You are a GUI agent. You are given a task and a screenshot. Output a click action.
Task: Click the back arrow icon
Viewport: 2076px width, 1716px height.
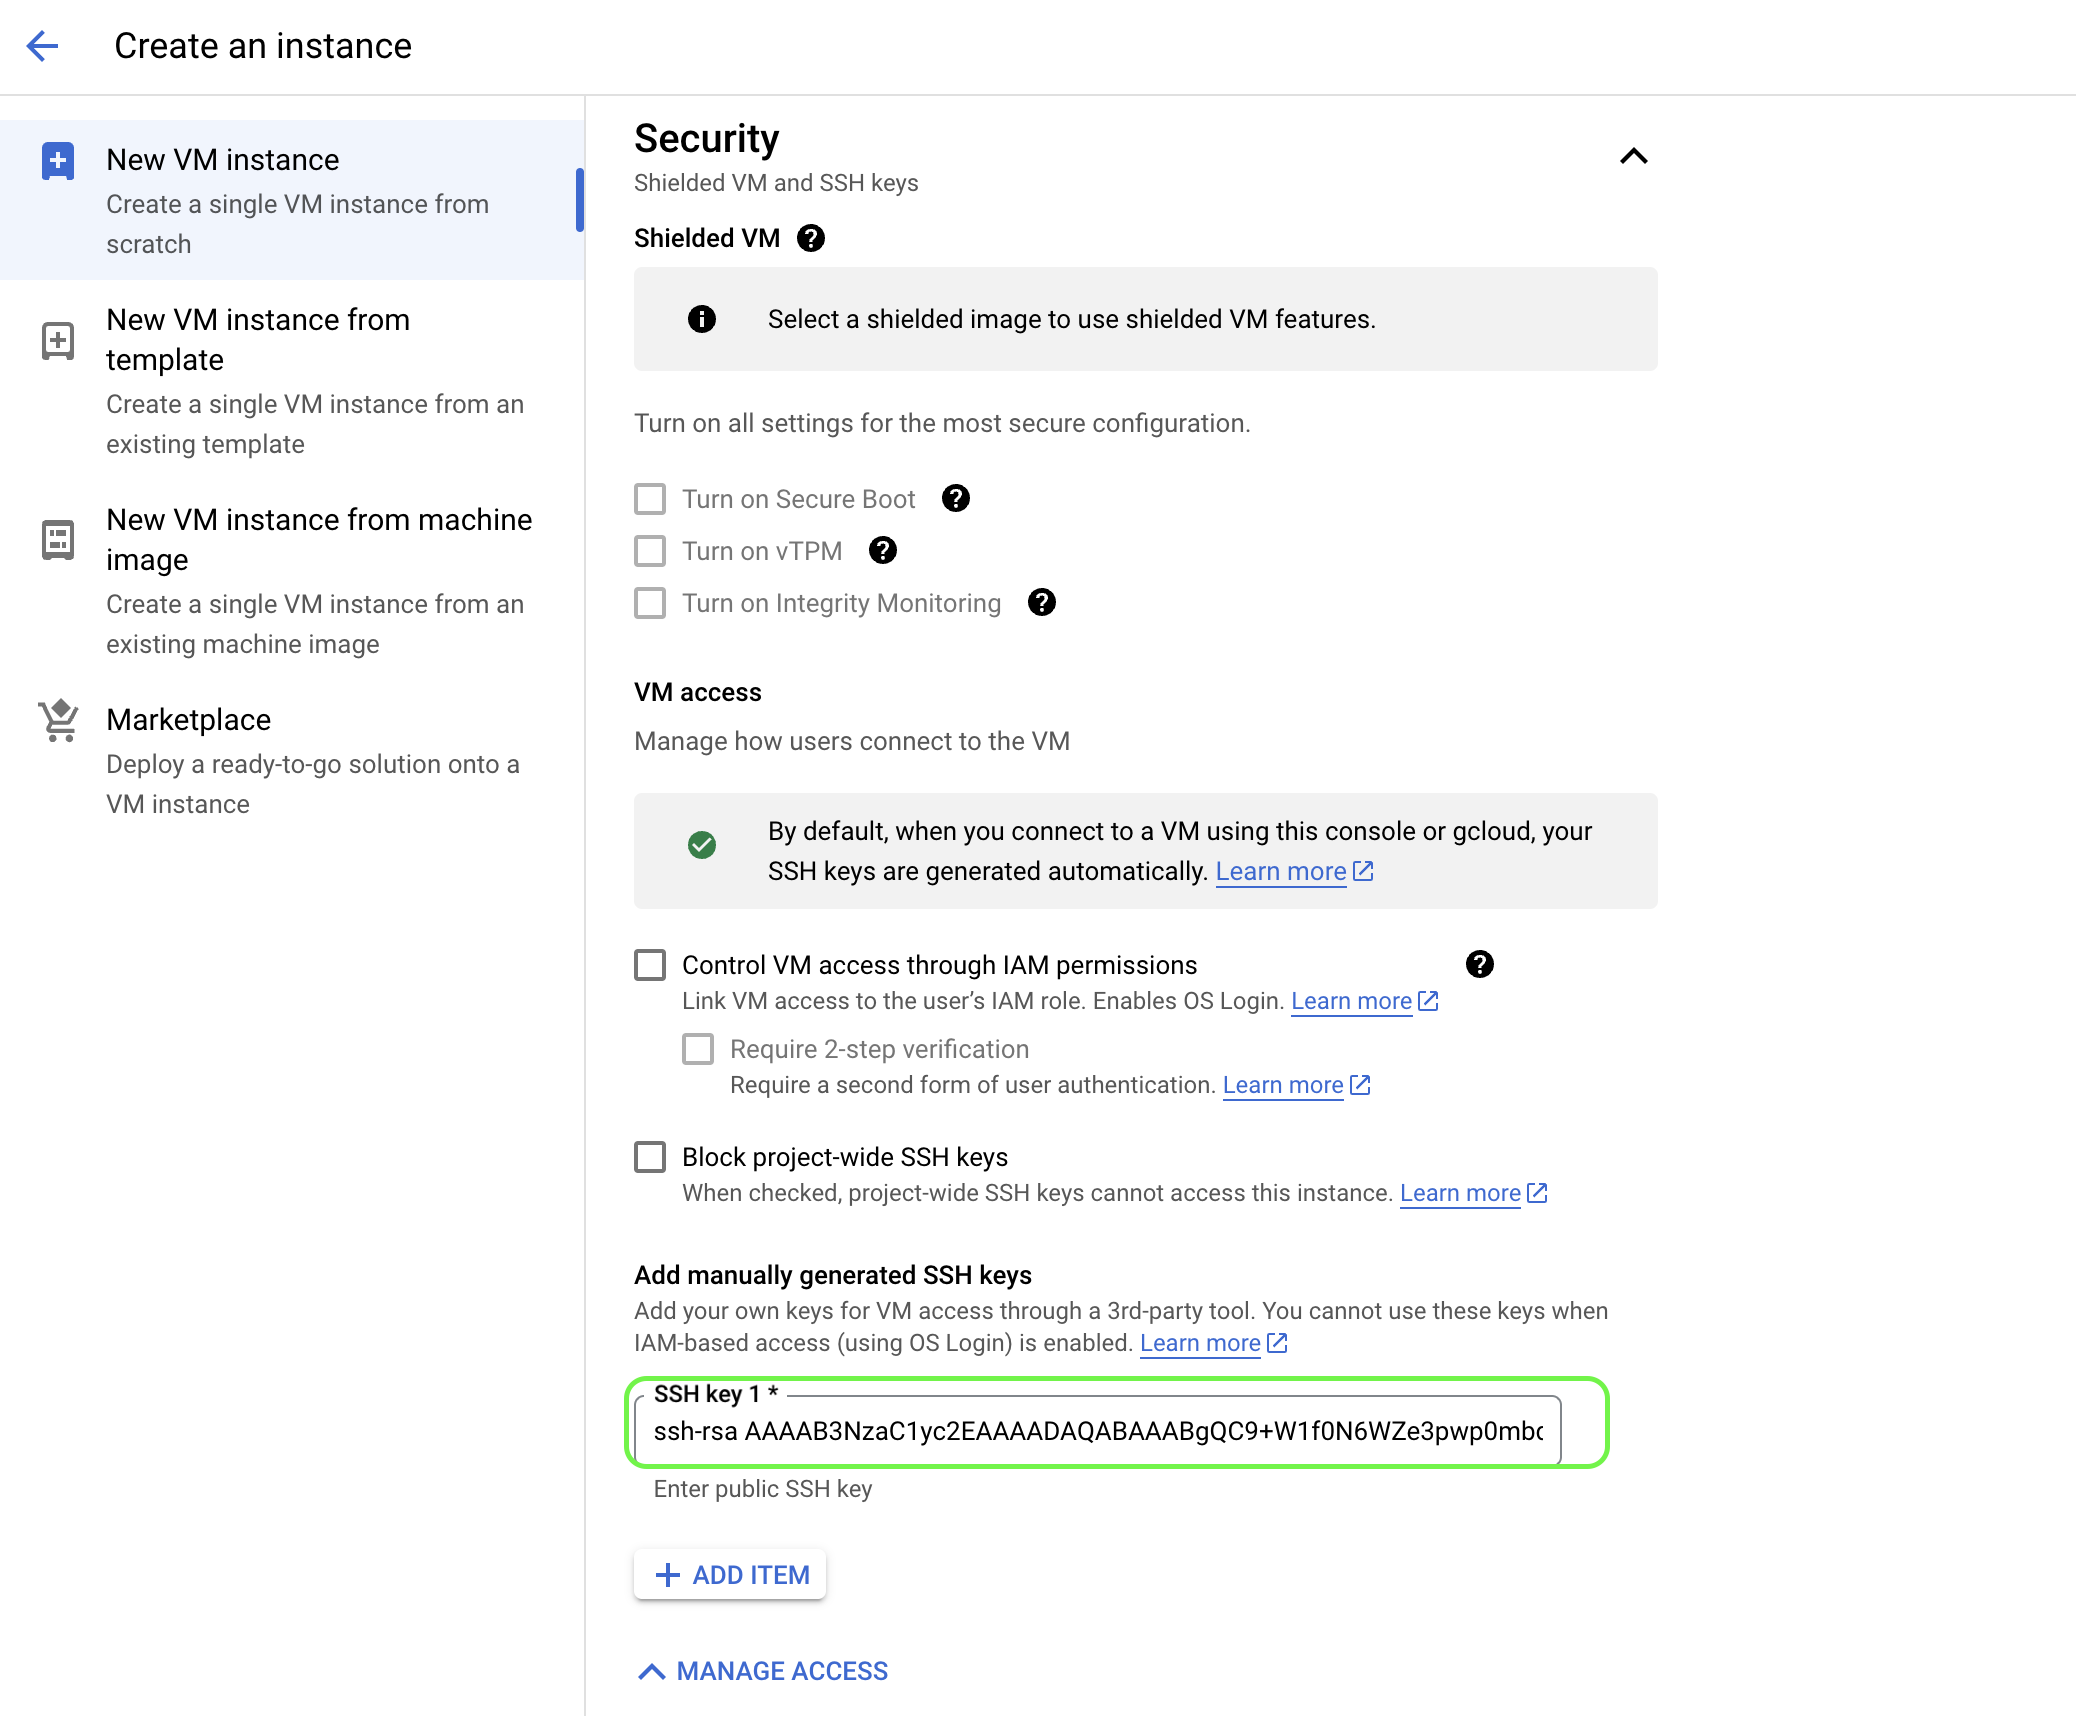point(43,46)
